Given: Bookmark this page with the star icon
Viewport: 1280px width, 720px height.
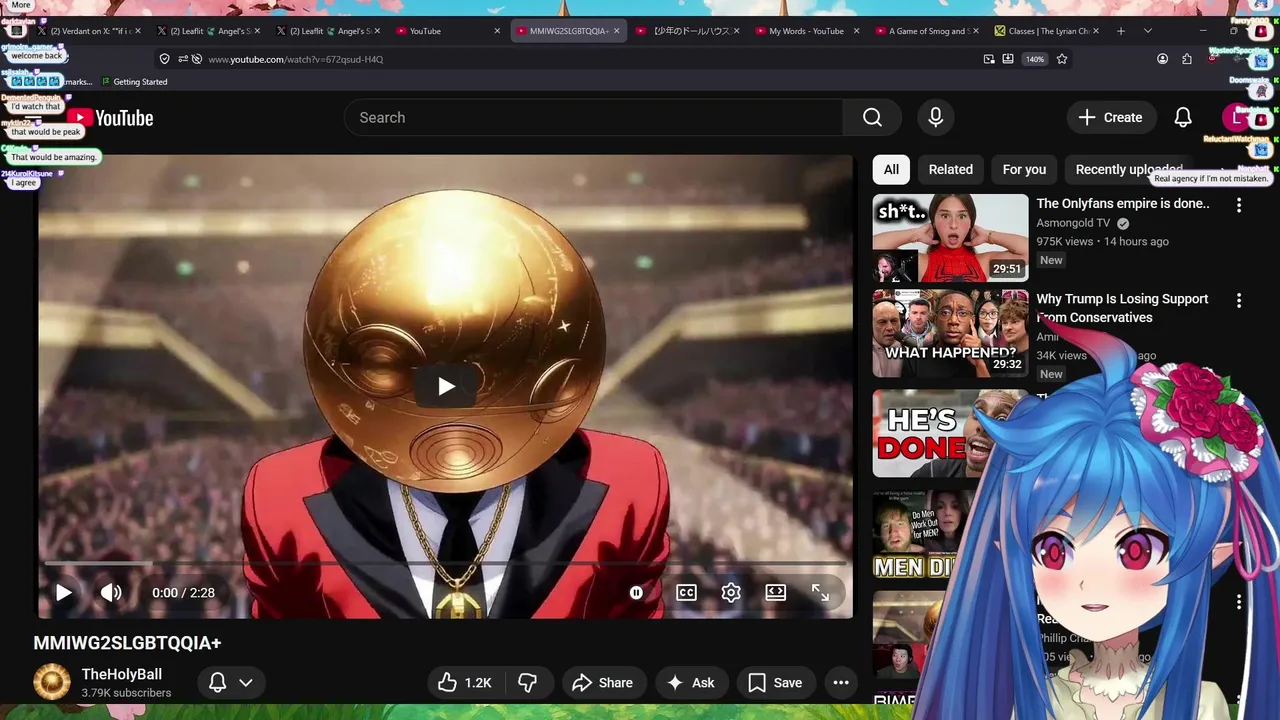Looking at the screenshot, I should [1062, 59].
